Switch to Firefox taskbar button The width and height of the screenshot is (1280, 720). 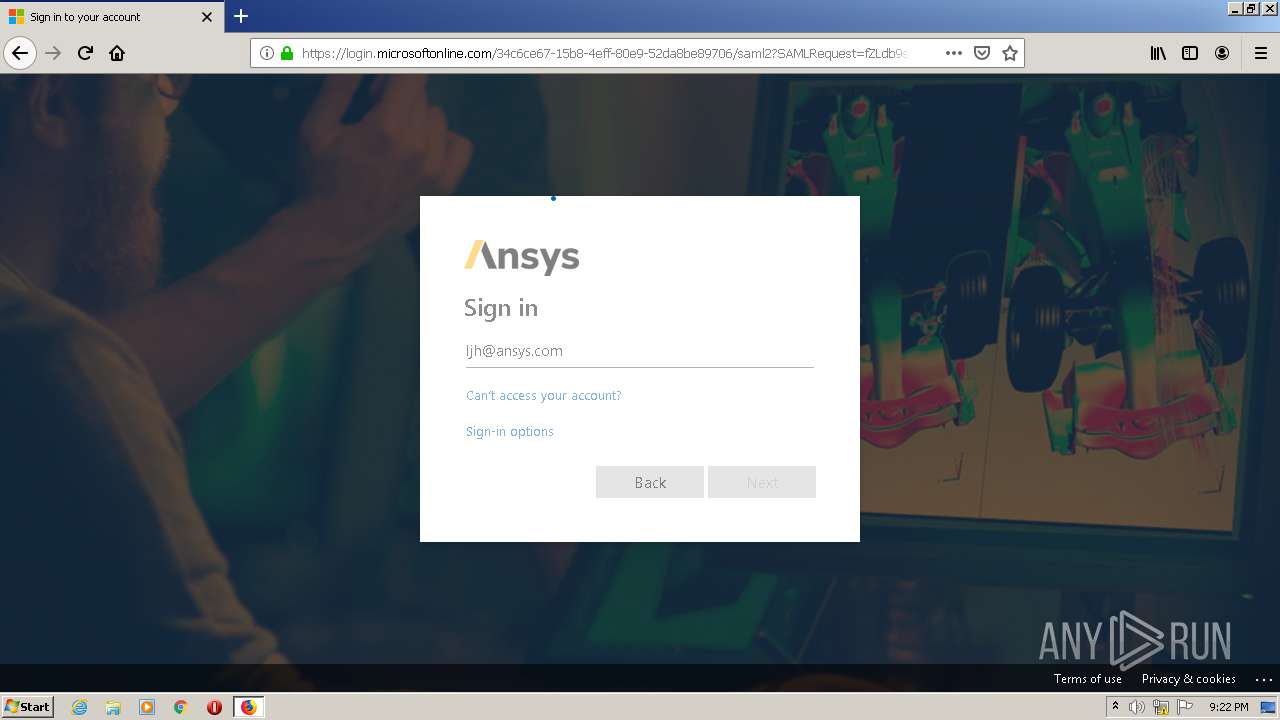pyautogui.click(x=248, y=707)
